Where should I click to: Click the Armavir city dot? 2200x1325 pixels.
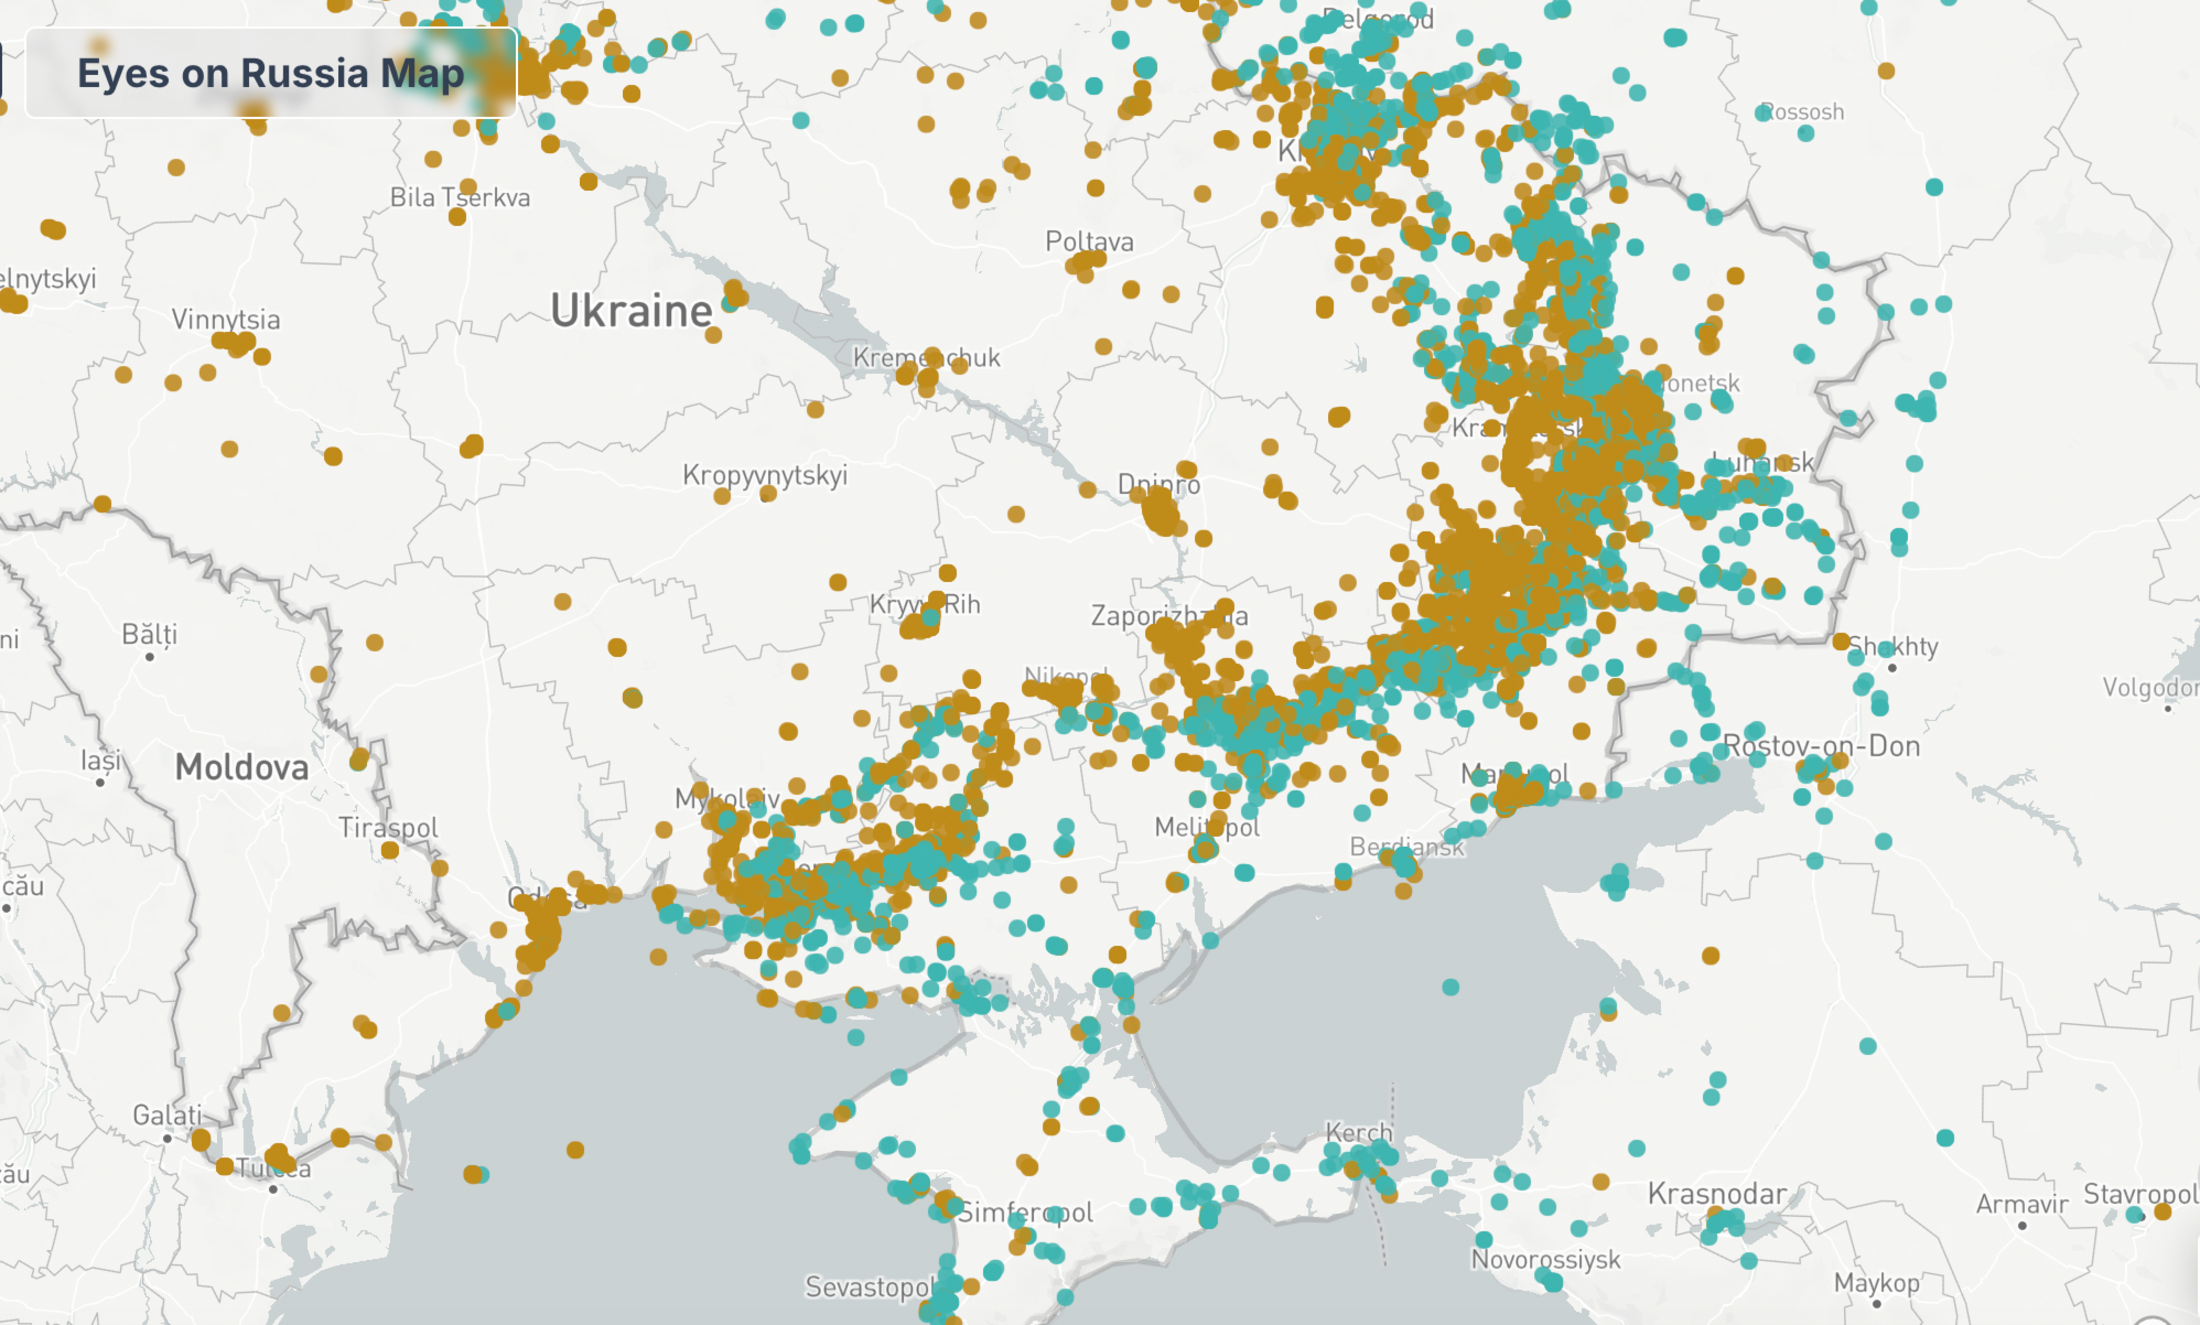point(2022,1226)
